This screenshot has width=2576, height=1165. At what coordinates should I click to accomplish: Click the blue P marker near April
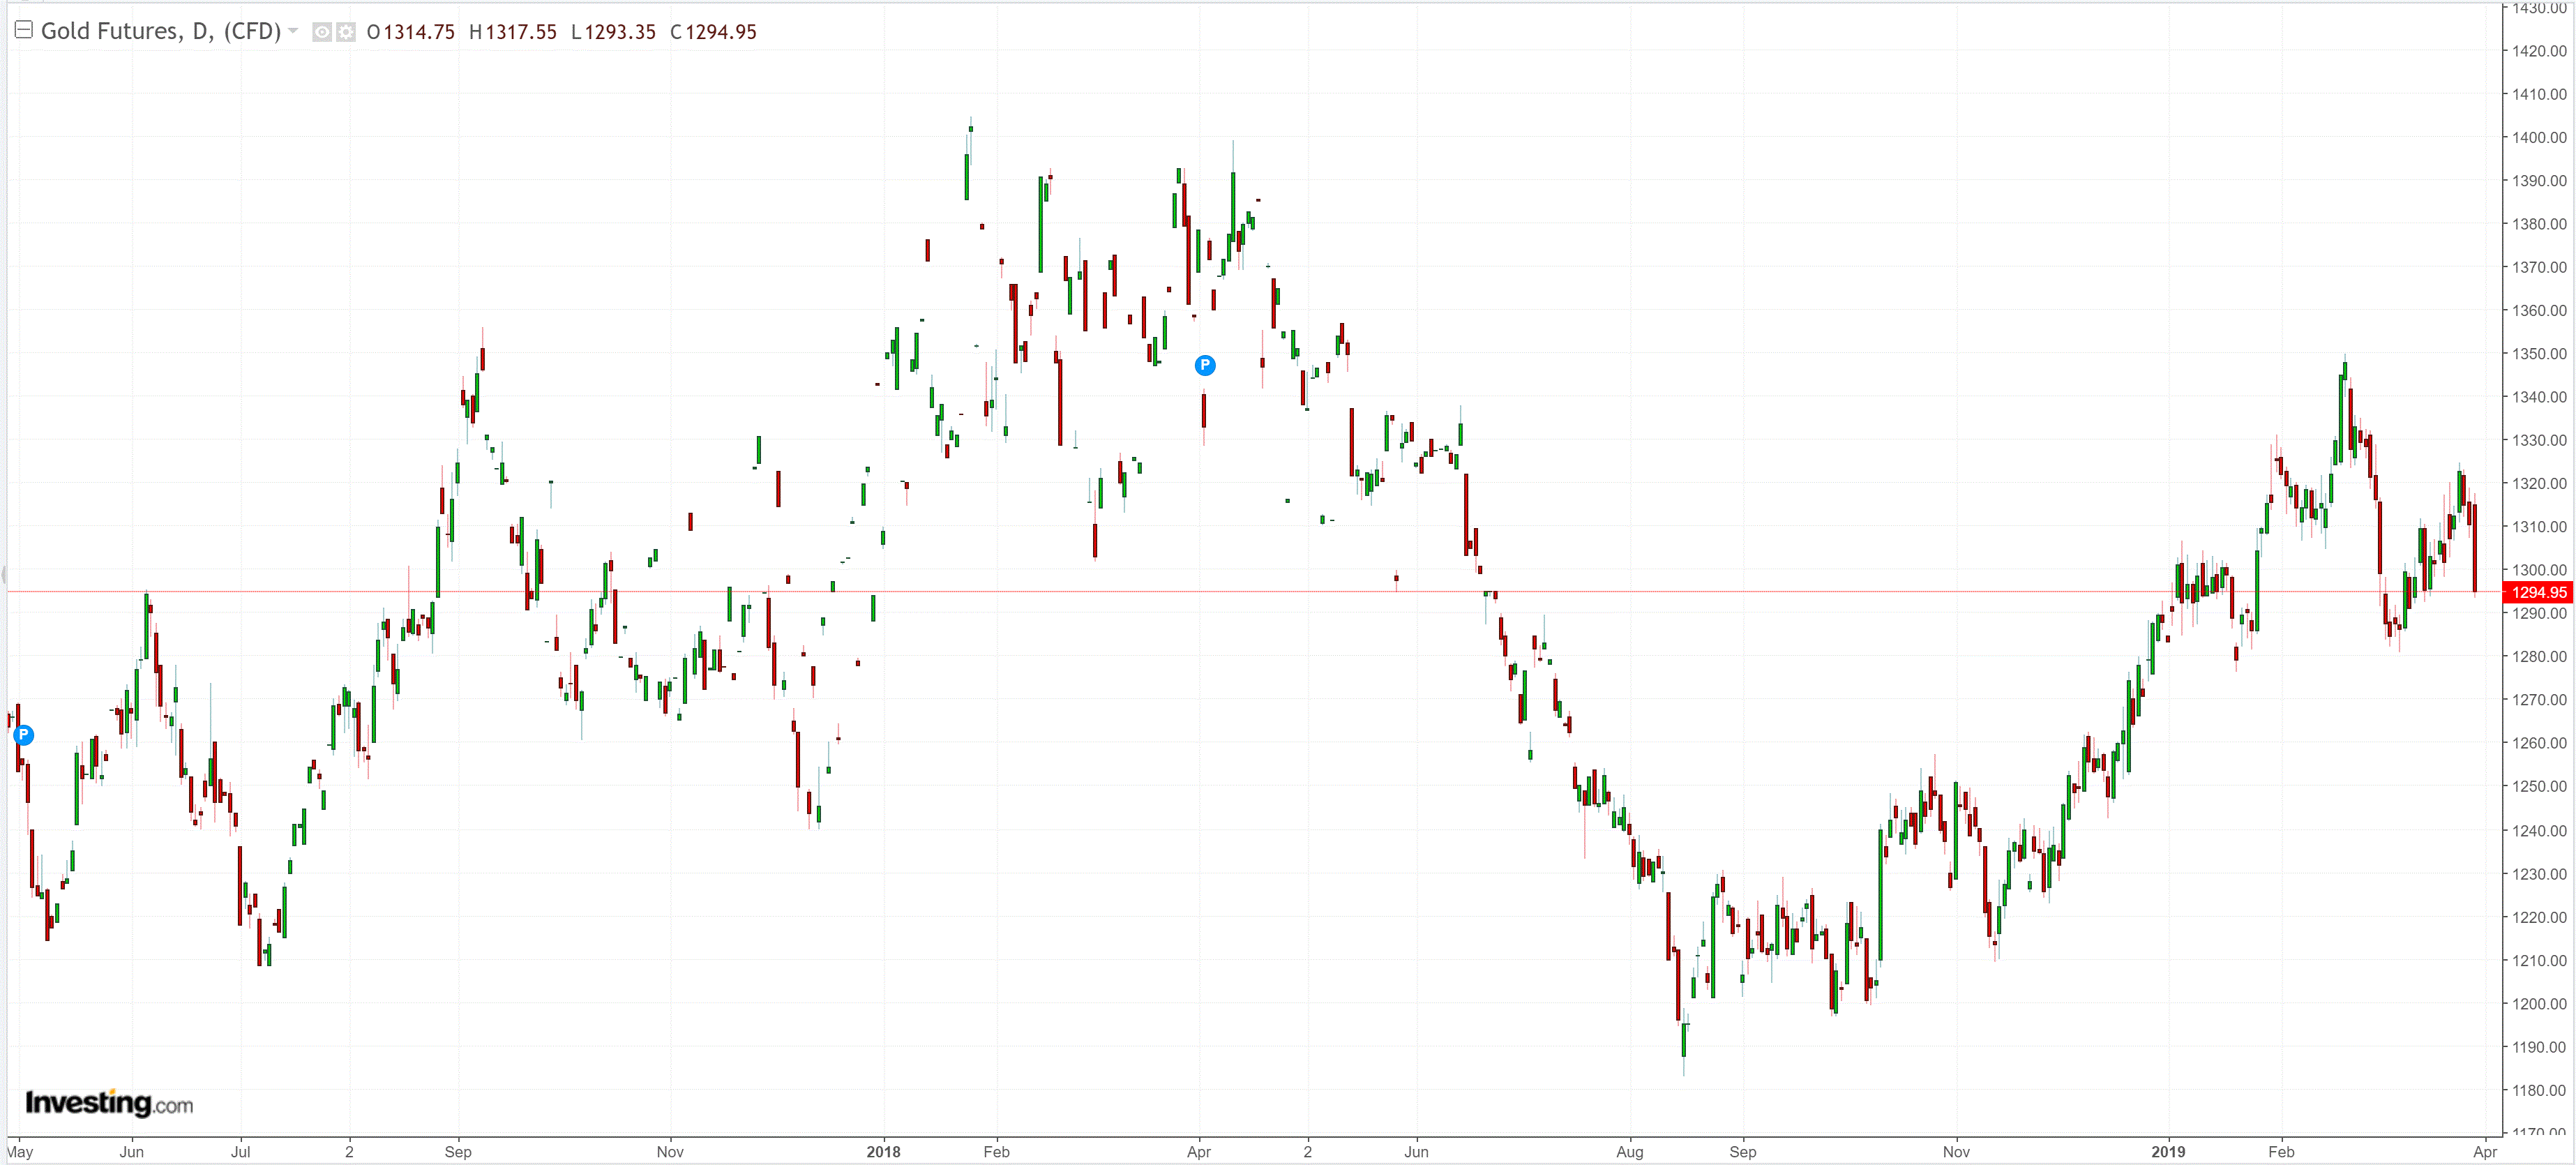tap(1205, 365)
